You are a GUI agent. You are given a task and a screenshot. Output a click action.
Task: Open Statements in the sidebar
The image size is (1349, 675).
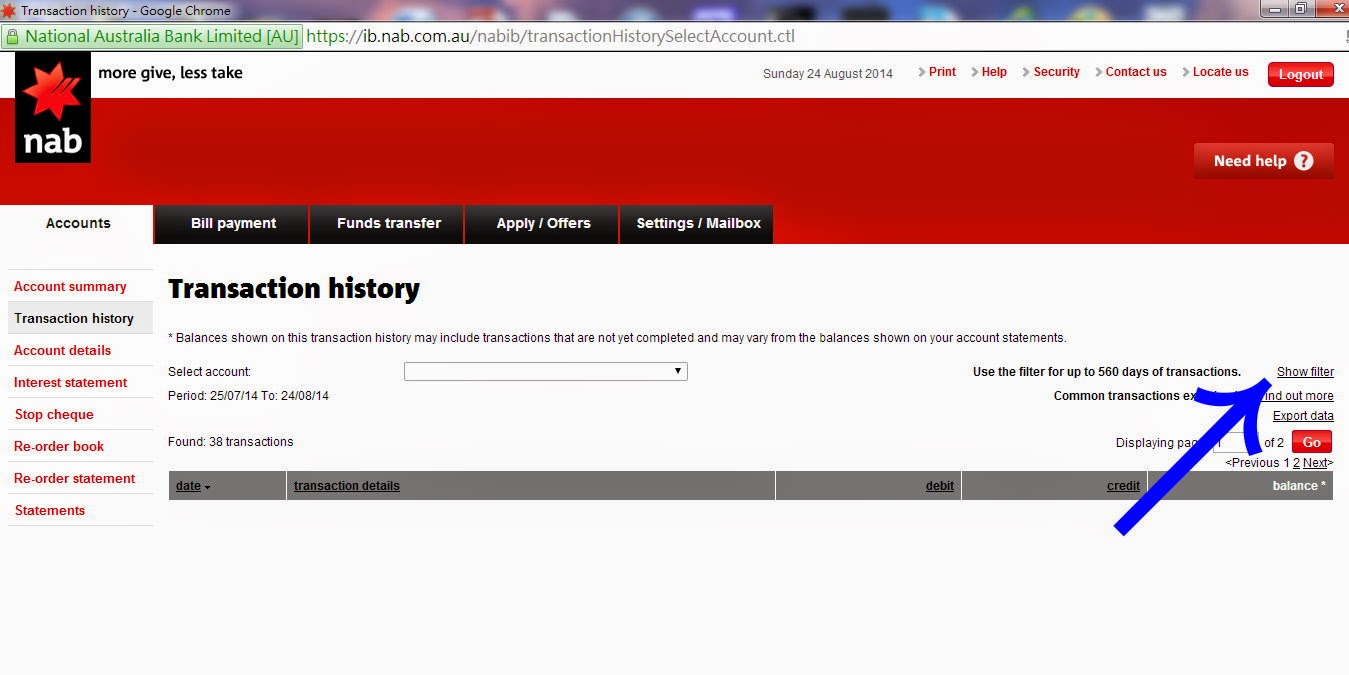(x=50, y=510)
